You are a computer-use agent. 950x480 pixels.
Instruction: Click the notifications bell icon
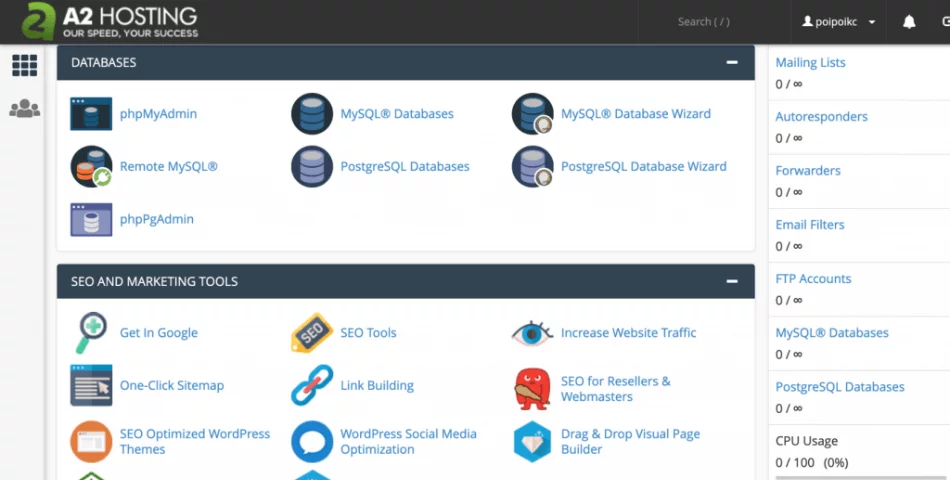(x=909, y=22)
